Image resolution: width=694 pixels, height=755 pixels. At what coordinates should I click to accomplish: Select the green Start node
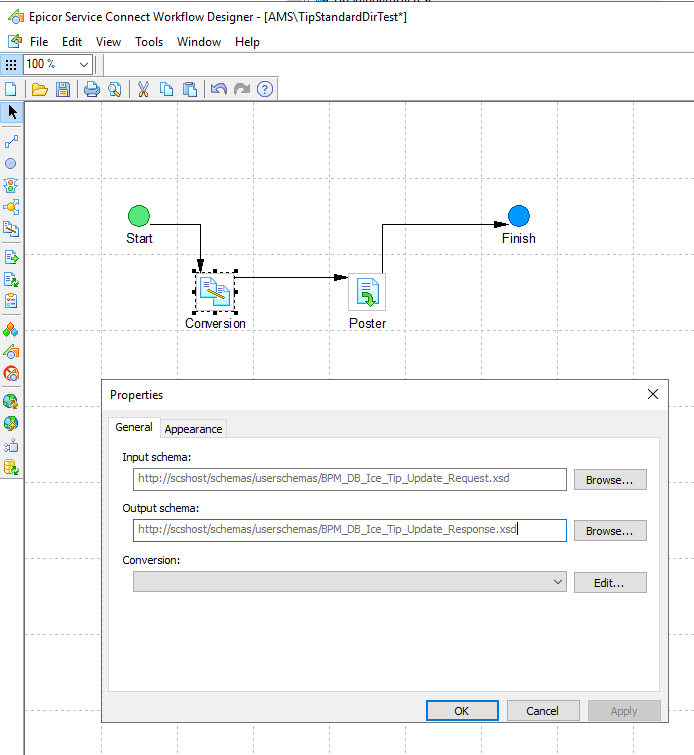(x=139, y=216)
